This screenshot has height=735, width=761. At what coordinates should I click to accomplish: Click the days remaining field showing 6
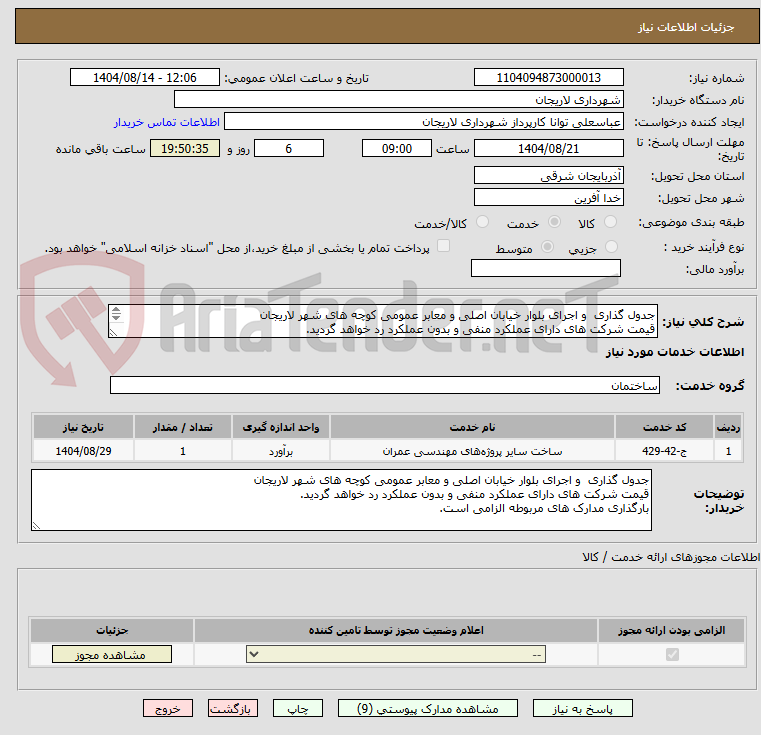[289, 148]
